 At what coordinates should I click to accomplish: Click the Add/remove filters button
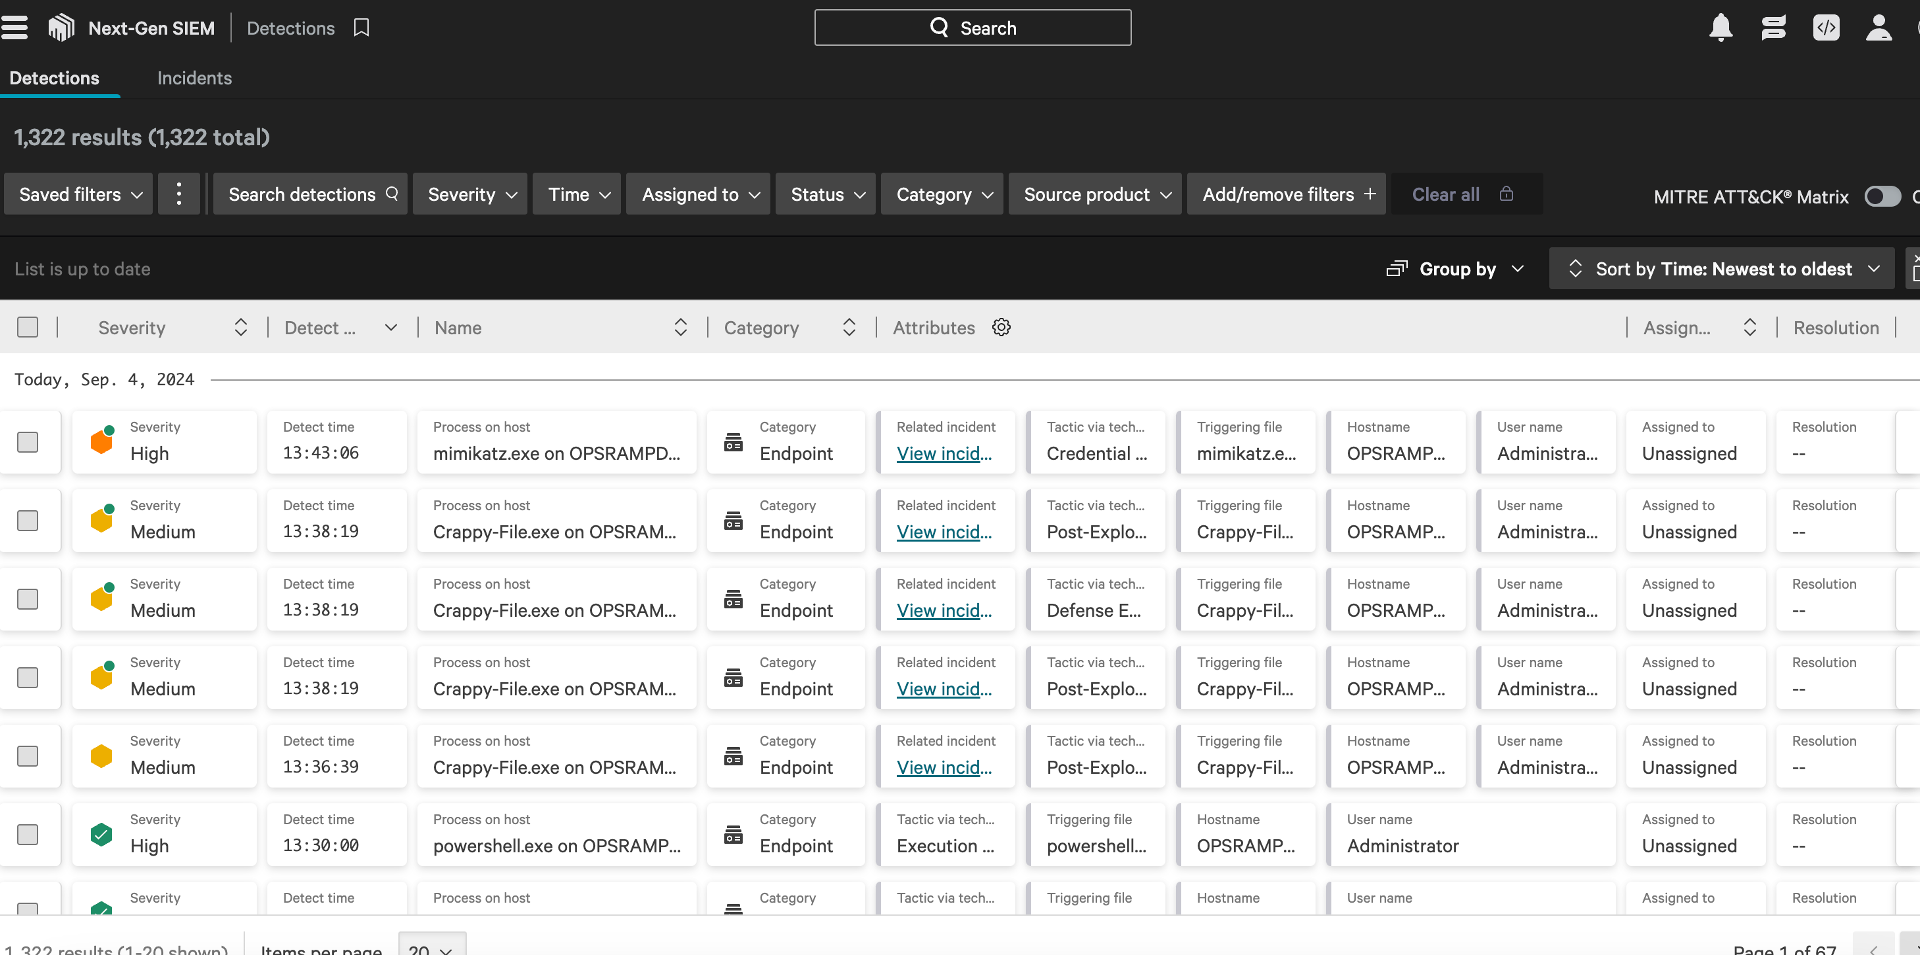pyautogui.click(x=1287, y=194)
